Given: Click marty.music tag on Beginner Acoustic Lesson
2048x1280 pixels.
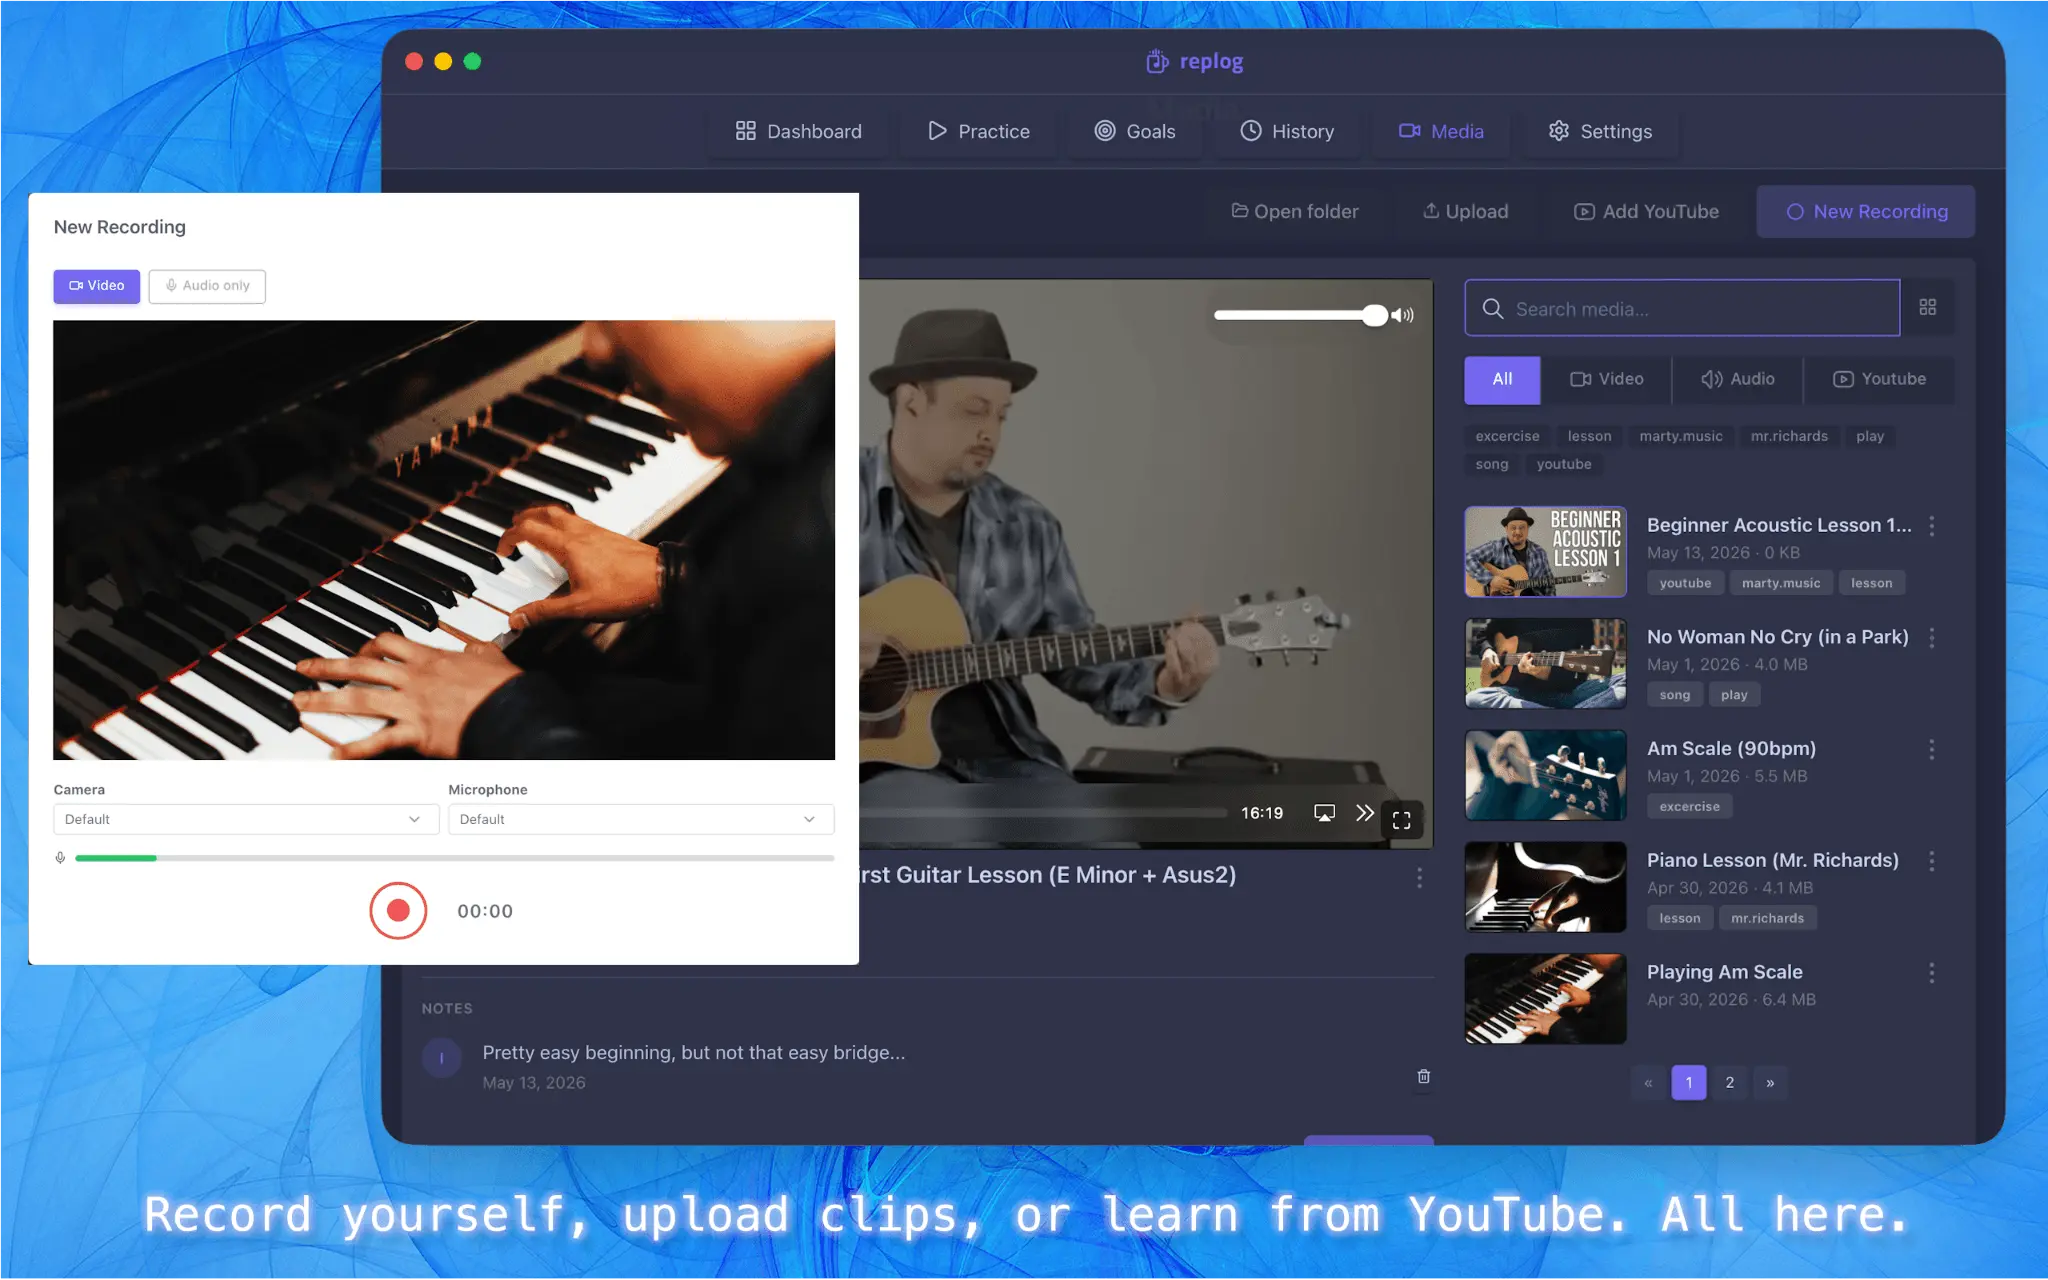Looking at the screenshot, I should click(x=1781, y=583).
